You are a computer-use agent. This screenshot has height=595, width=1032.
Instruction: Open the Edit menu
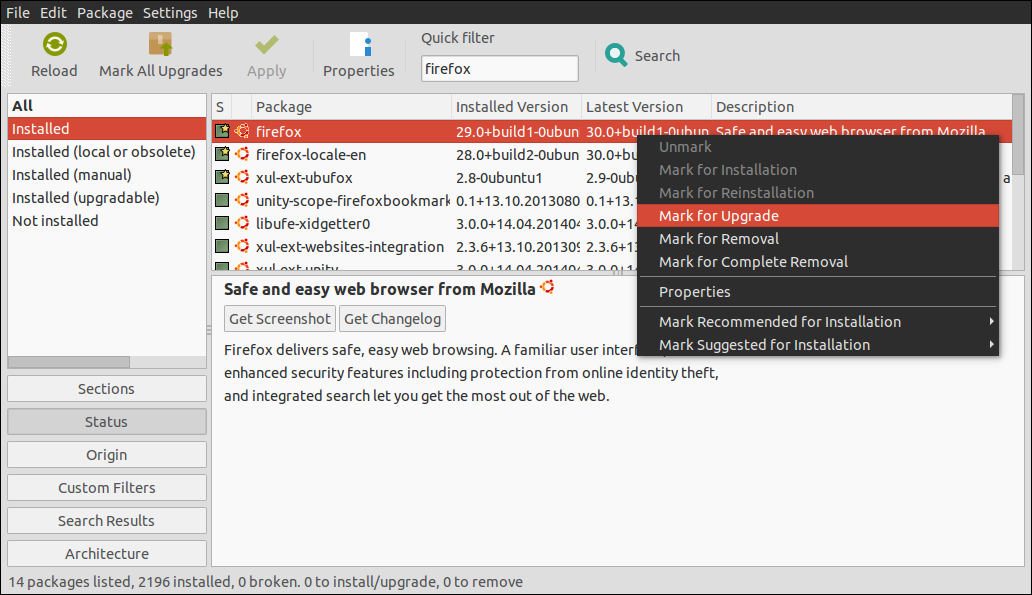pos(53,13)
